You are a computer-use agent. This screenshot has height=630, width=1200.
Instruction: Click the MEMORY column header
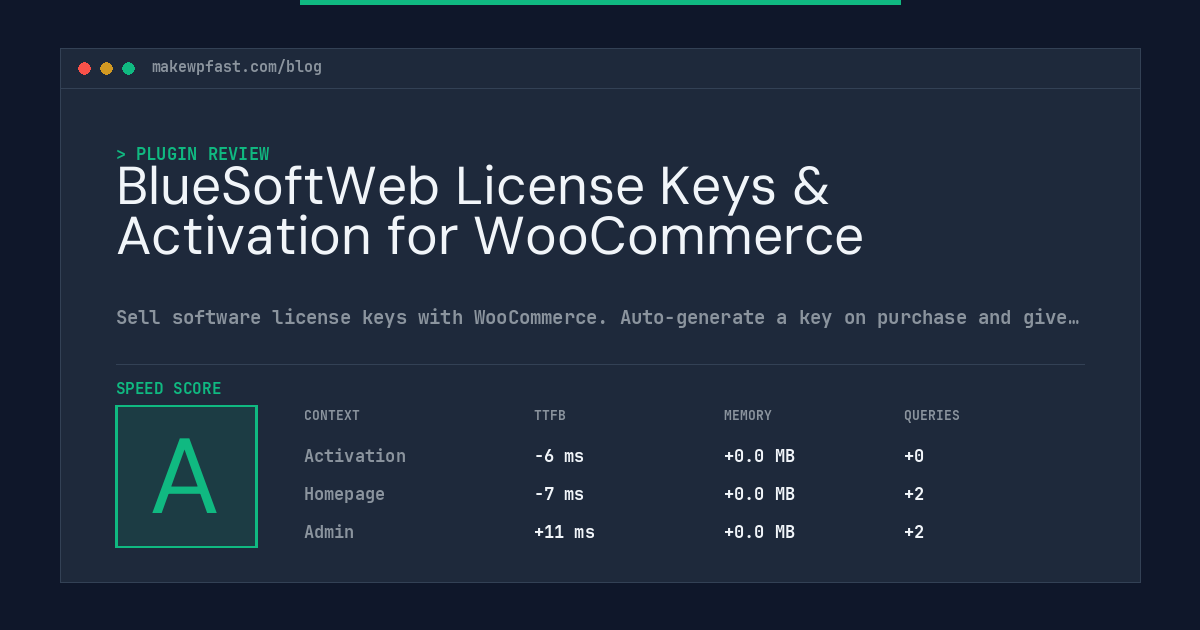pyautogui.click(x=748, y=416)
